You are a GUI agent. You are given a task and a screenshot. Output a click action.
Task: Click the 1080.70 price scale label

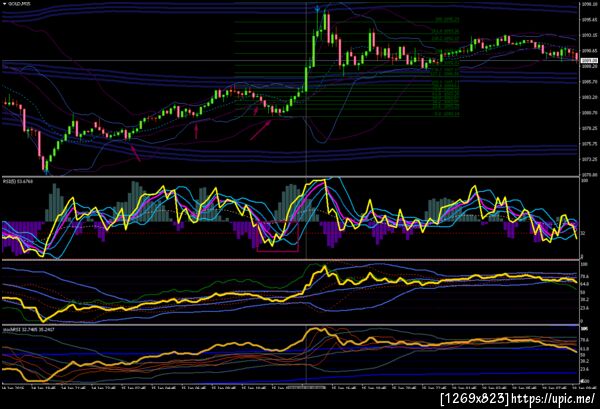[590, 113]
